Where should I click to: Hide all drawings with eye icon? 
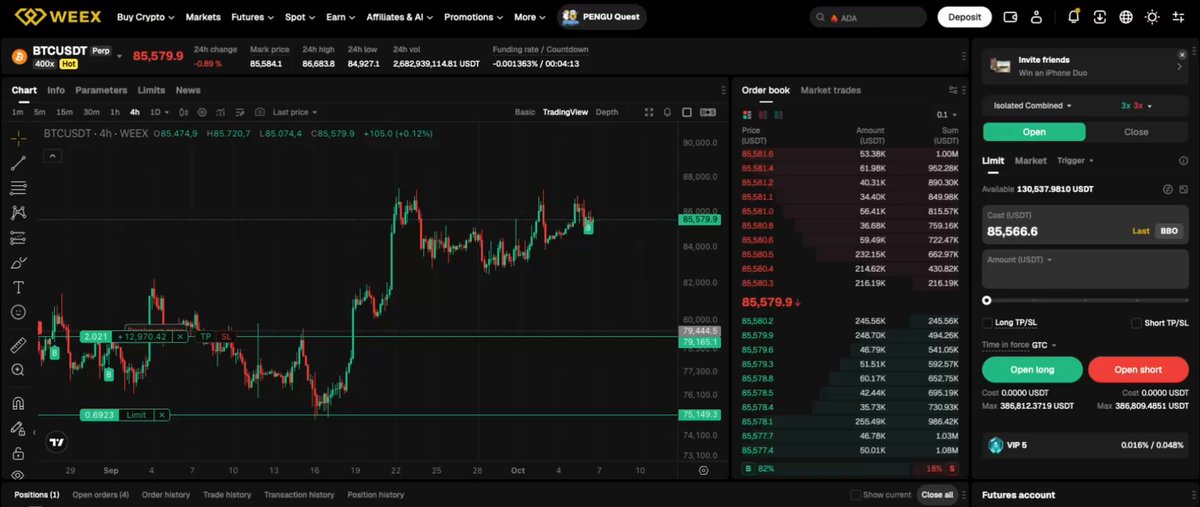(x=18, y=476)
